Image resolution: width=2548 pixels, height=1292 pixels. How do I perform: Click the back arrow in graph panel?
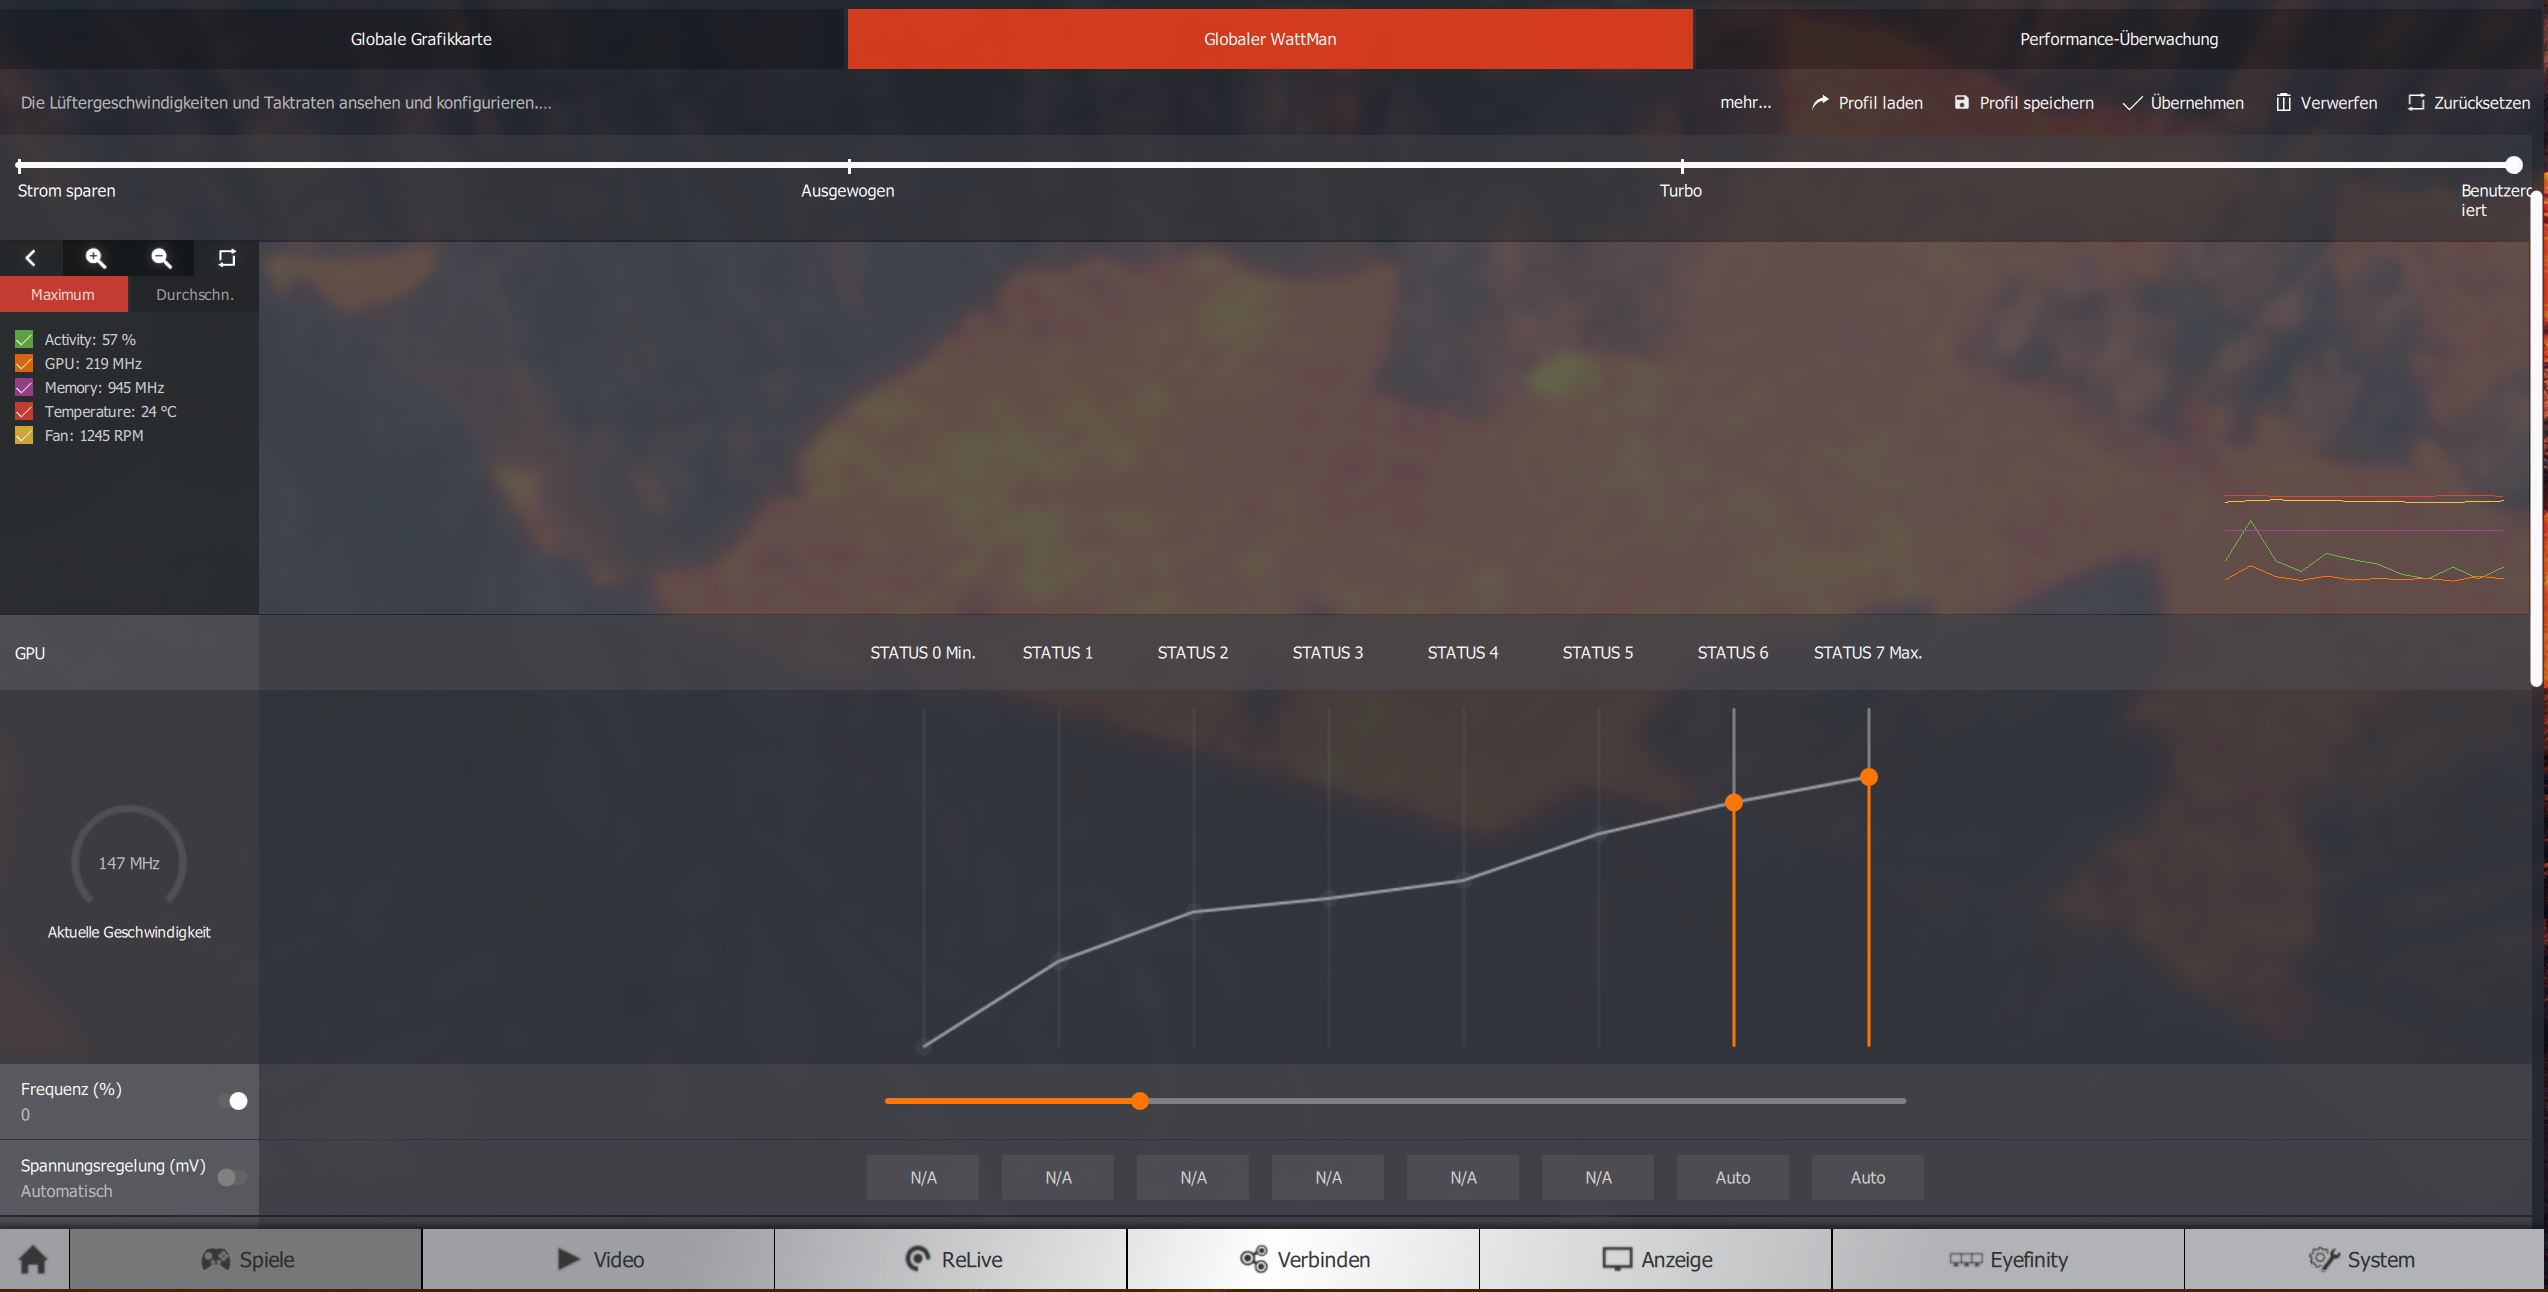(x=31, y=258)
